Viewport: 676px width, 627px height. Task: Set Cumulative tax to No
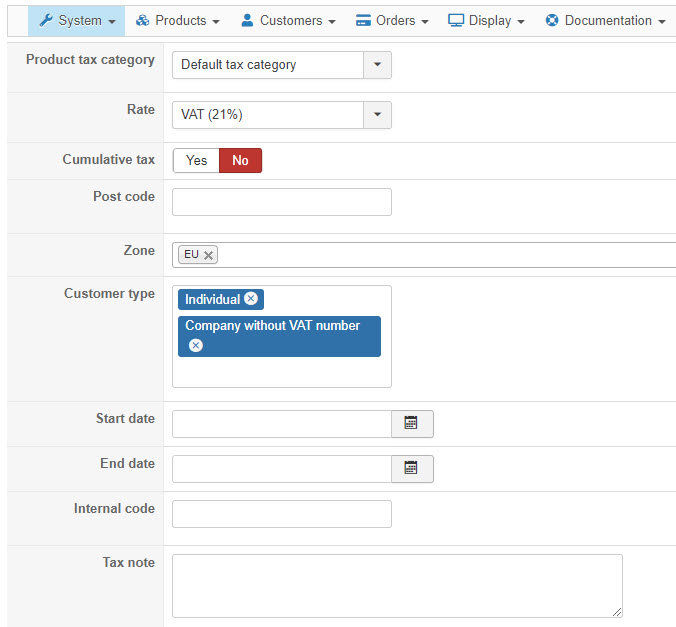[240, 160]
